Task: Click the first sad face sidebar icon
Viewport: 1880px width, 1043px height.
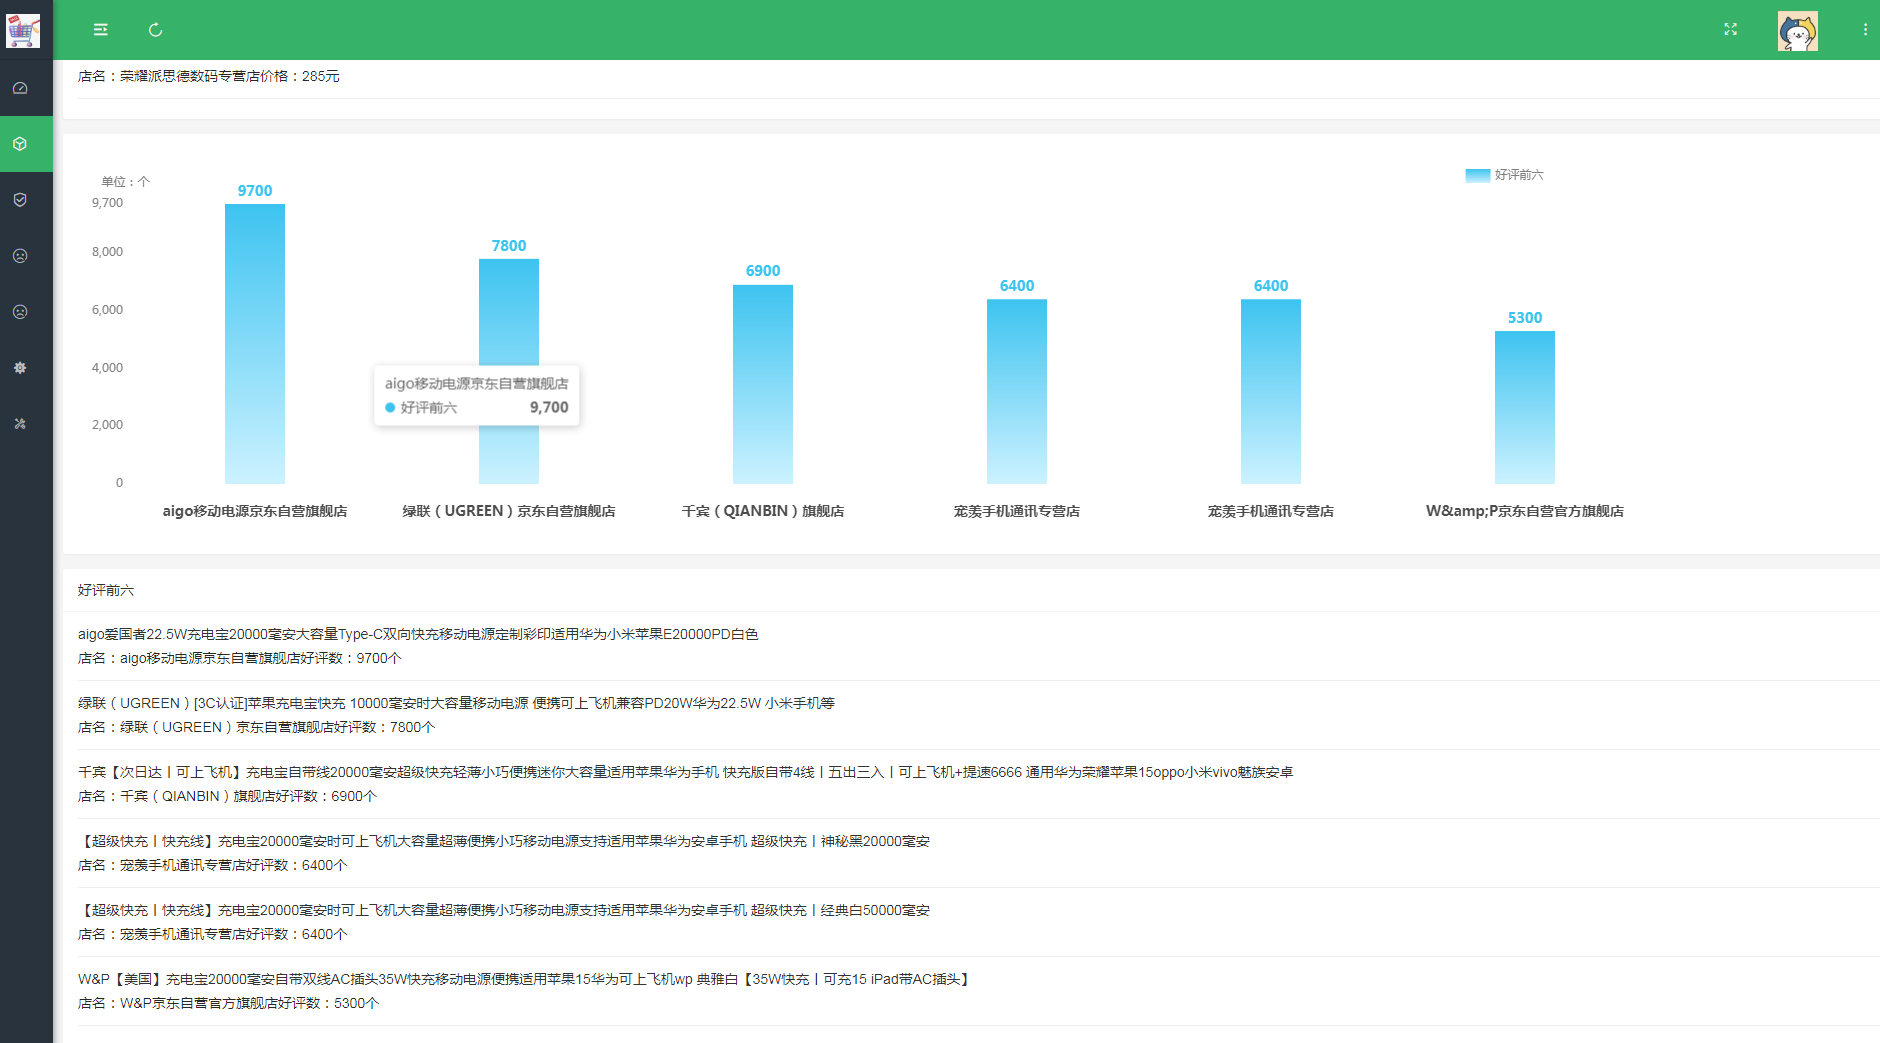Action: 20,256
